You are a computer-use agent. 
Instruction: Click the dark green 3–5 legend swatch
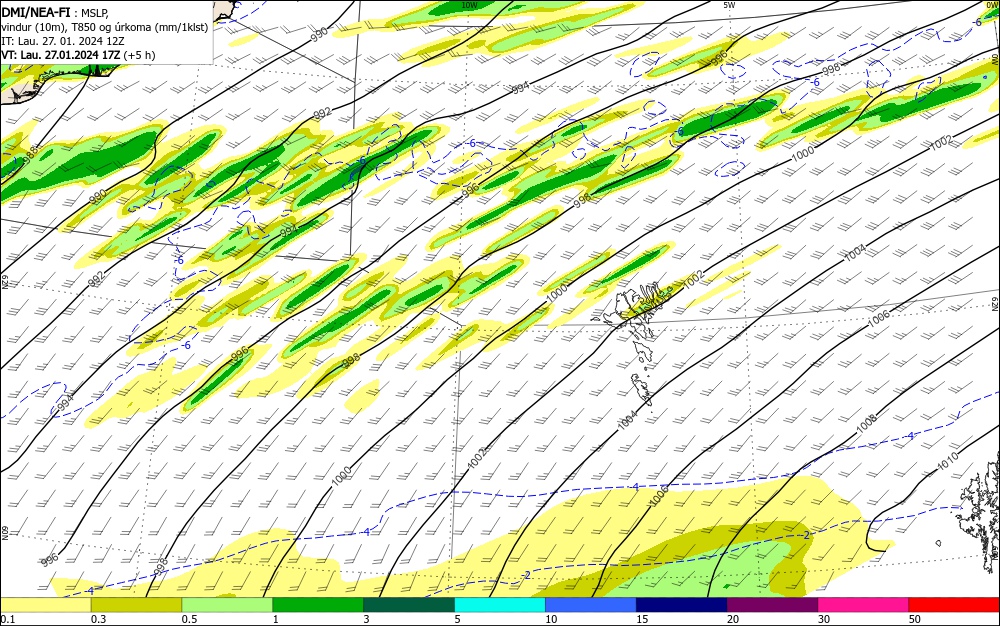[409, 605]
